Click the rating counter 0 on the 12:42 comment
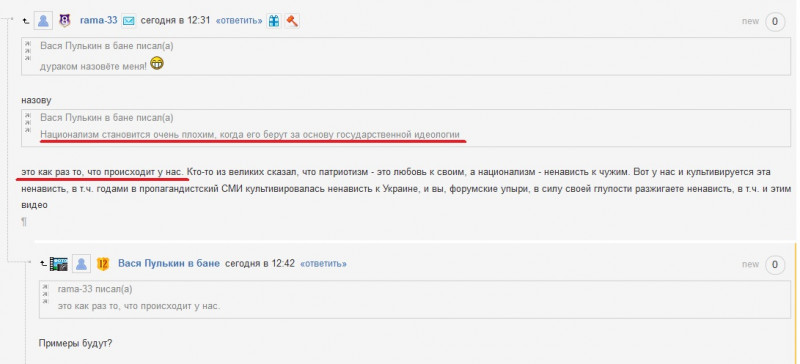 click(x=775, y=264)
